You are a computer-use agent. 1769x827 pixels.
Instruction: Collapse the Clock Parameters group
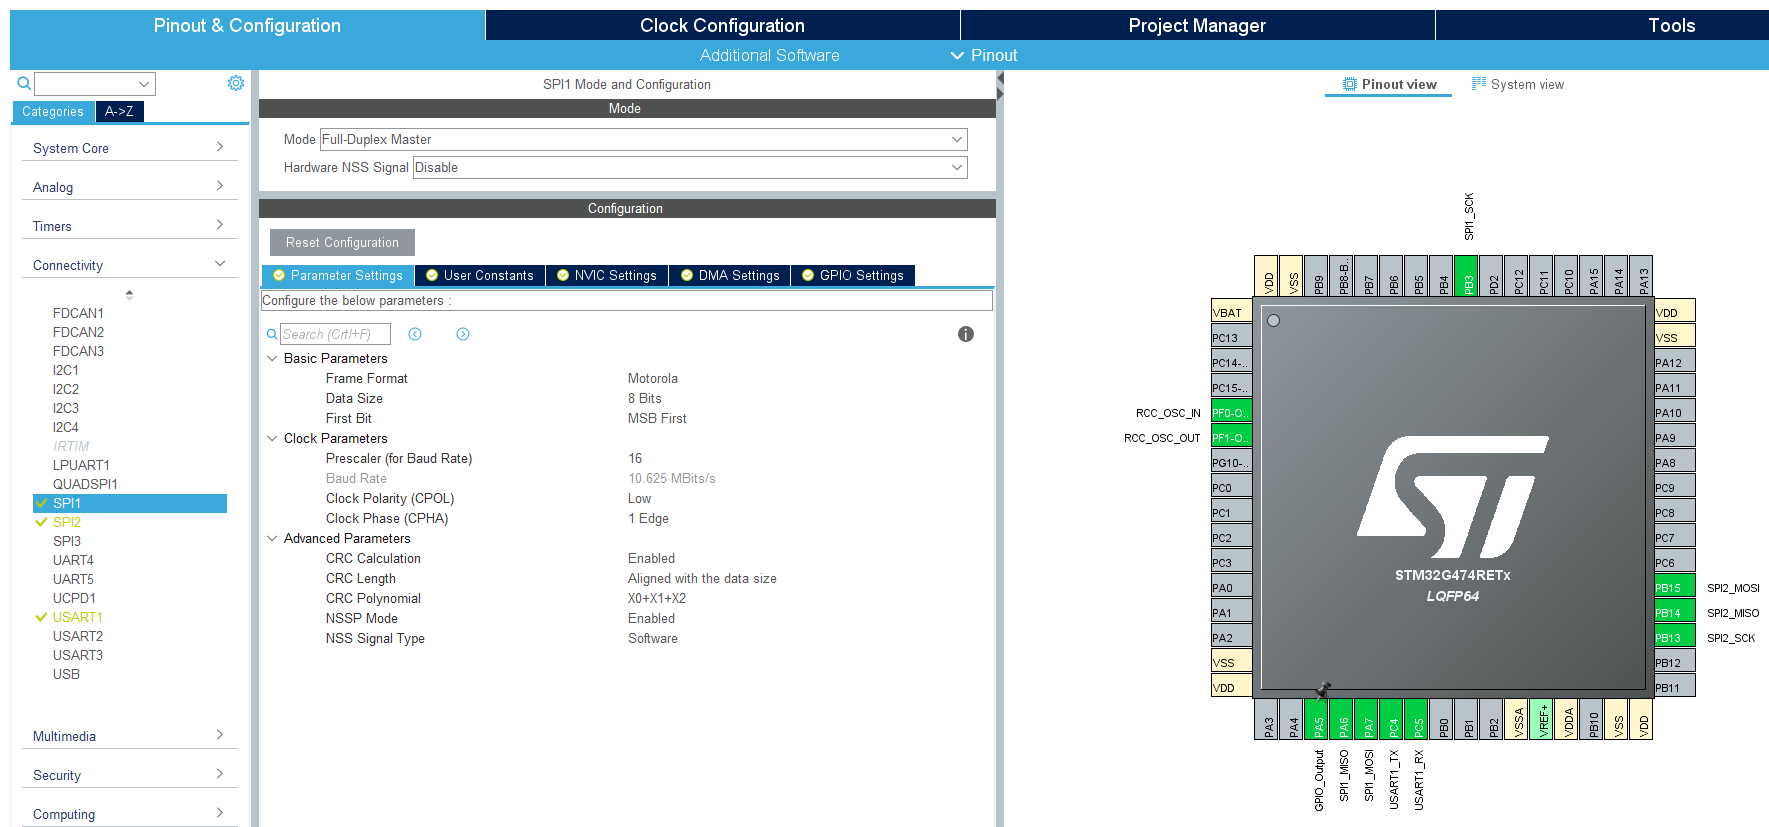(x=272, y=438)
